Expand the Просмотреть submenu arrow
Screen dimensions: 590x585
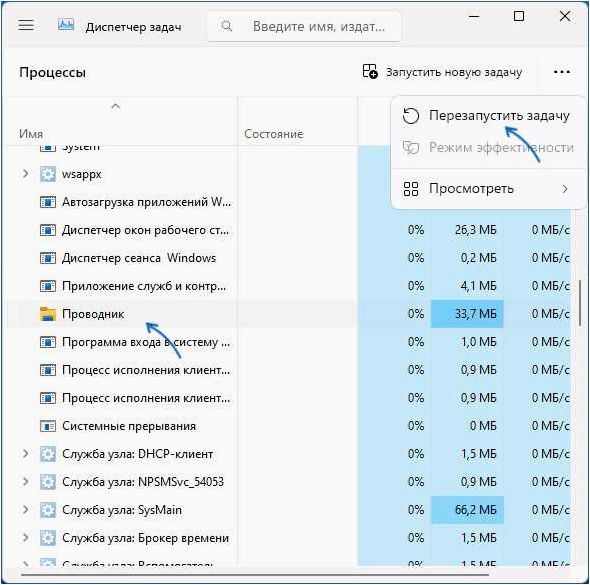click(565, 189)
